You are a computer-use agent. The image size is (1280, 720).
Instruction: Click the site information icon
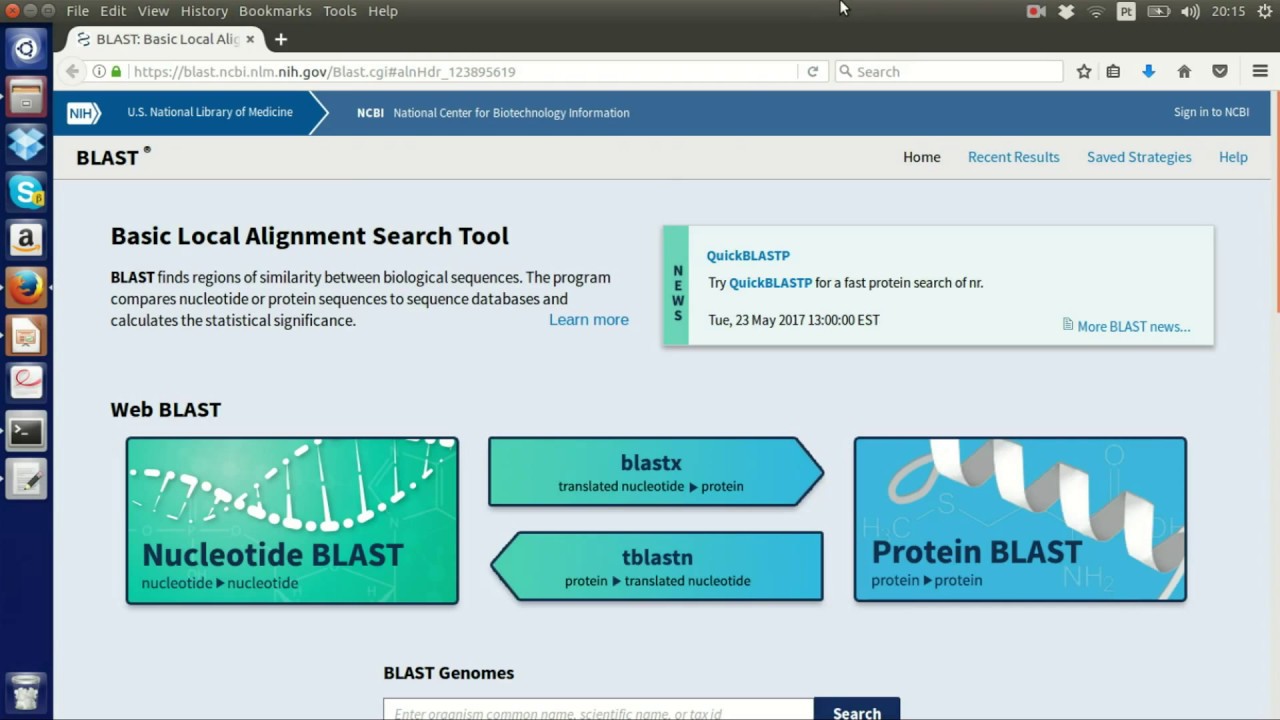click(99, 72)
